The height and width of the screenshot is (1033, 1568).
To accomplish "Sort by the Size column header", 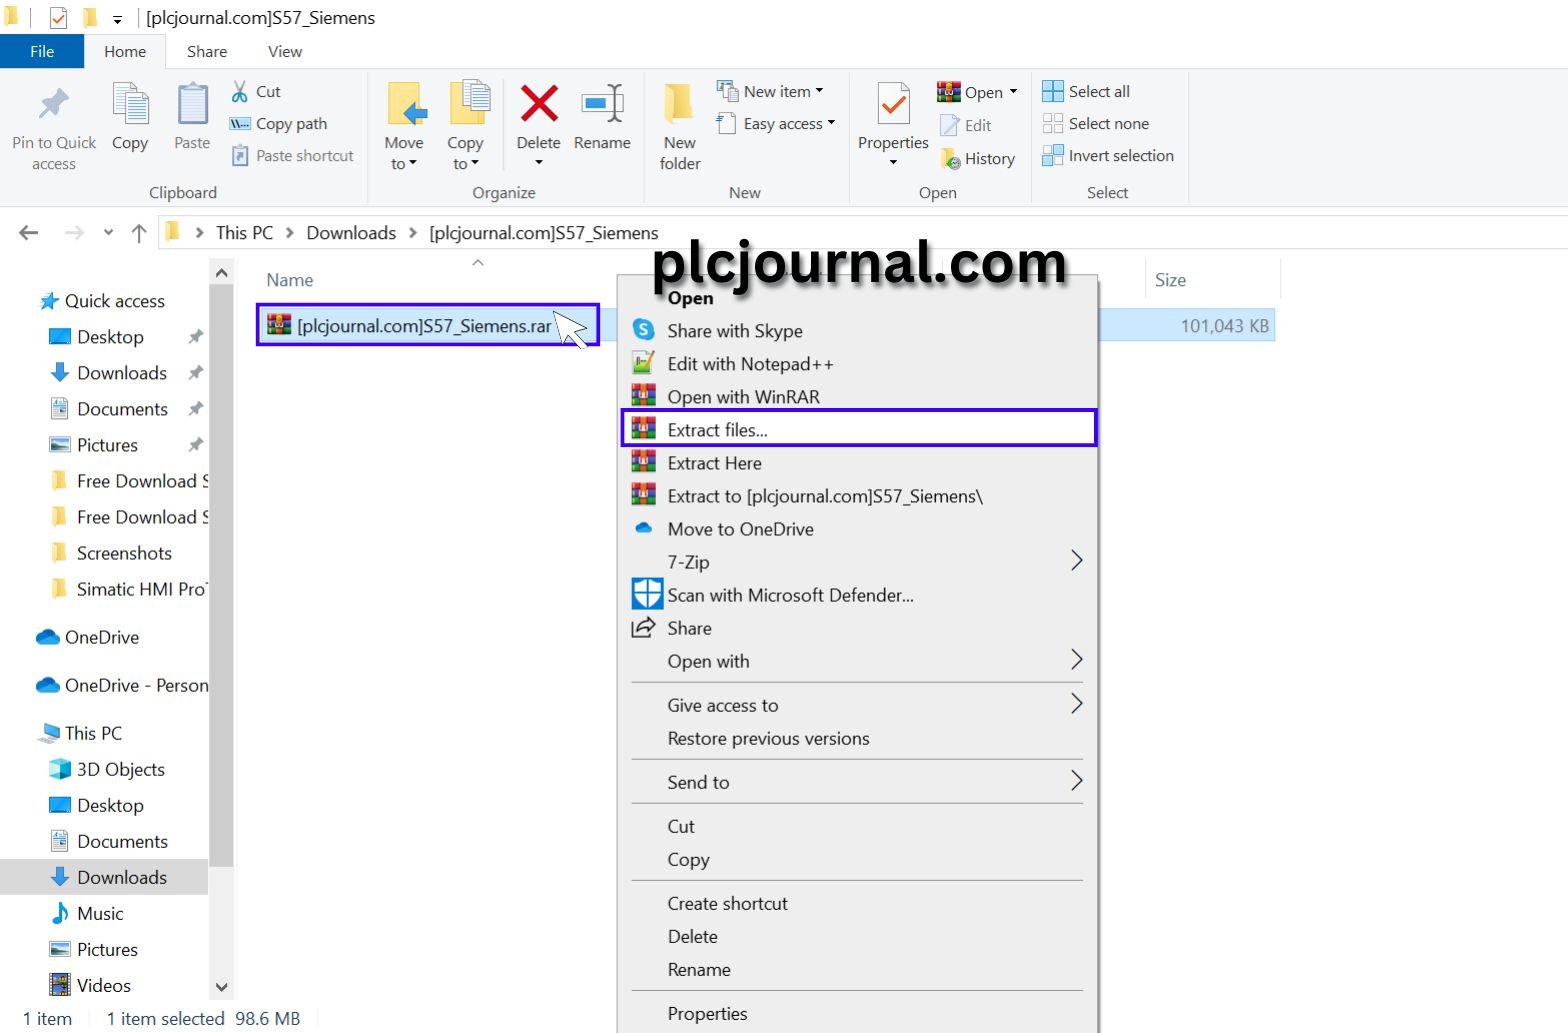I will 1170,280.
